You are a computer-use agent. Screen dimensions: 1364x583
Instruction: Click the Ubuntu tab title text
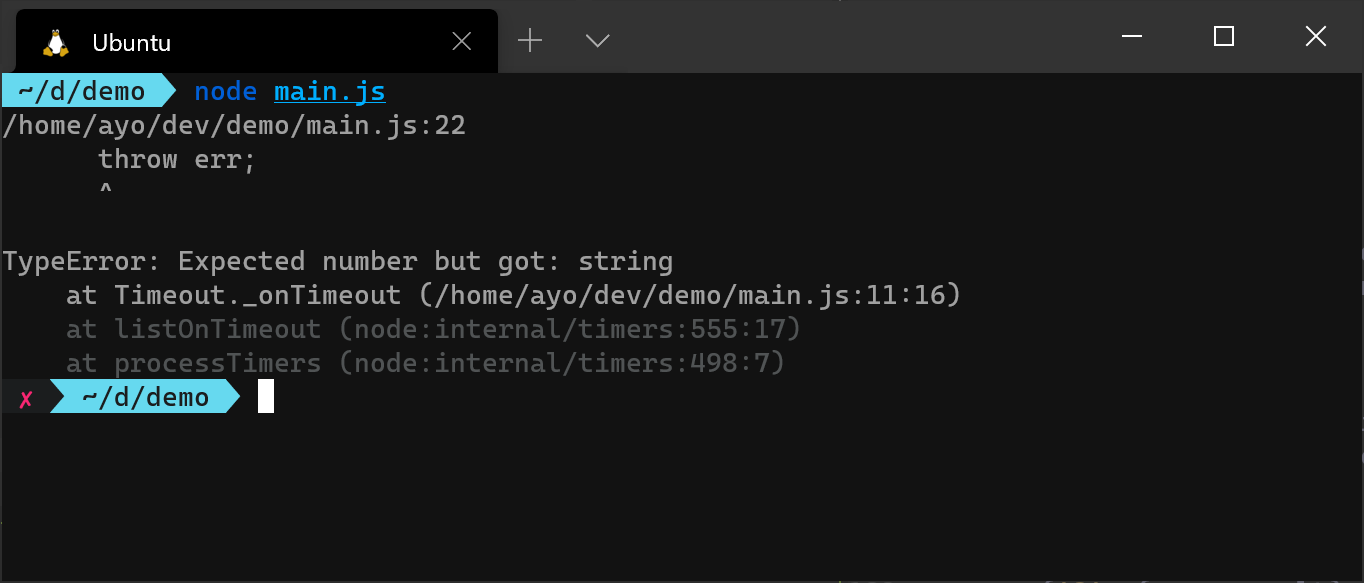tap(132, 42)
